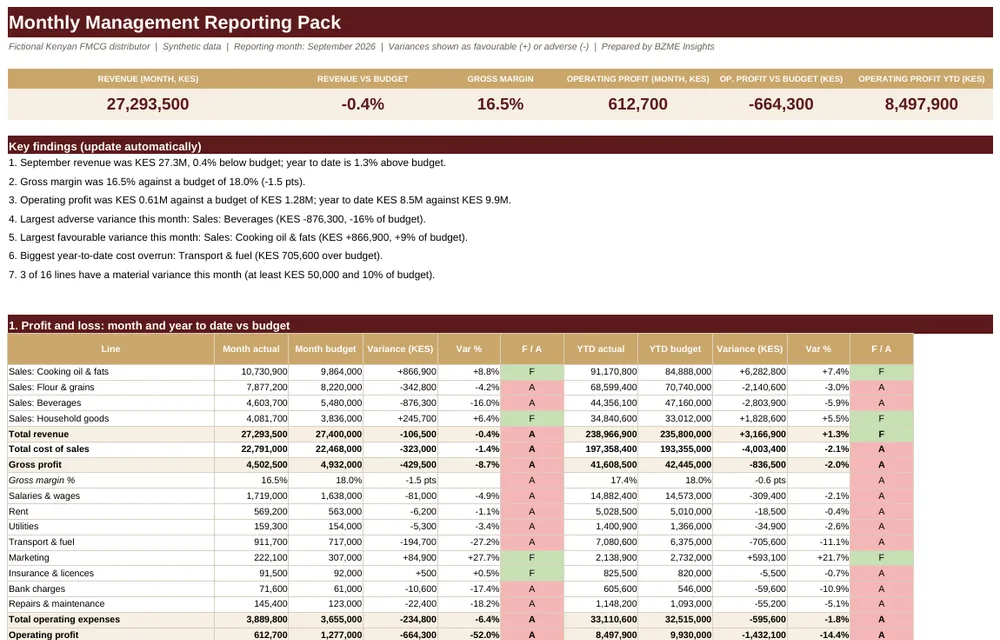
Task: Select the Operating profit row label
Action: (43, 635)
